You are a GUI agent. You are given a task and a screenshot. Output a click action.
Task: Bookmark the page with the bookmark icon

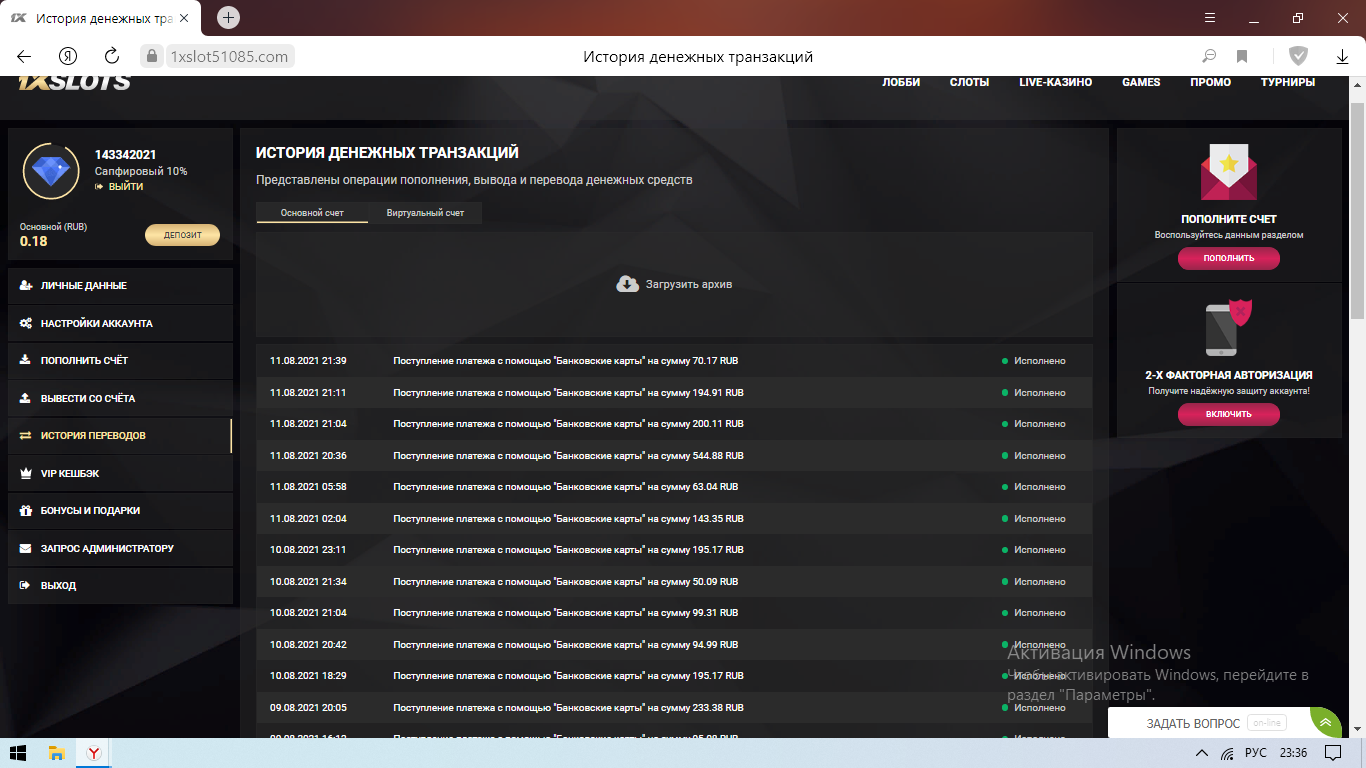click(1242, 56)
